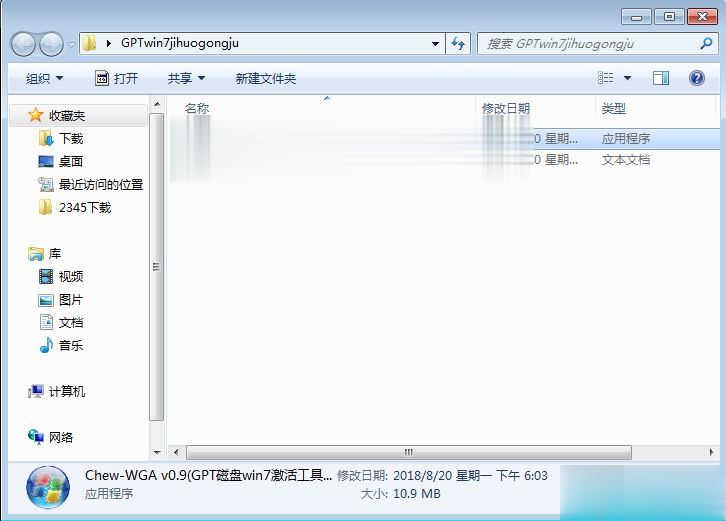Image resolution: width=726 pixels, height=521 pixels.
Task: Maximize the explorer window
Action: [x=669, y=17]
